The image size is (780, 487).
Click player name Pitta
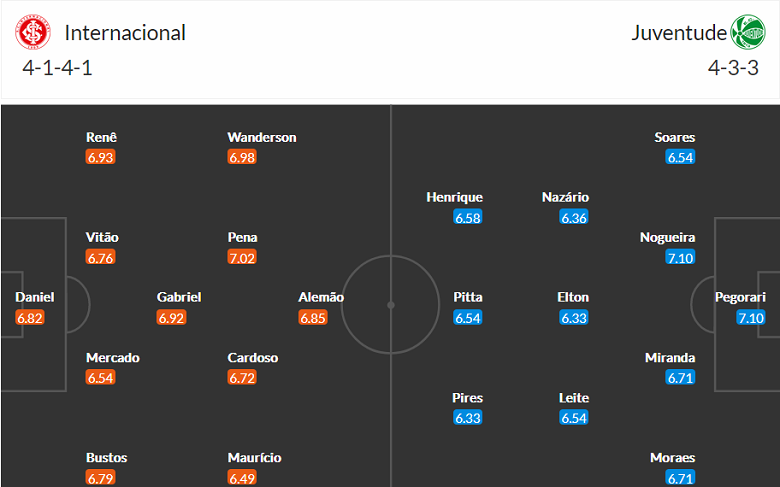468,297
